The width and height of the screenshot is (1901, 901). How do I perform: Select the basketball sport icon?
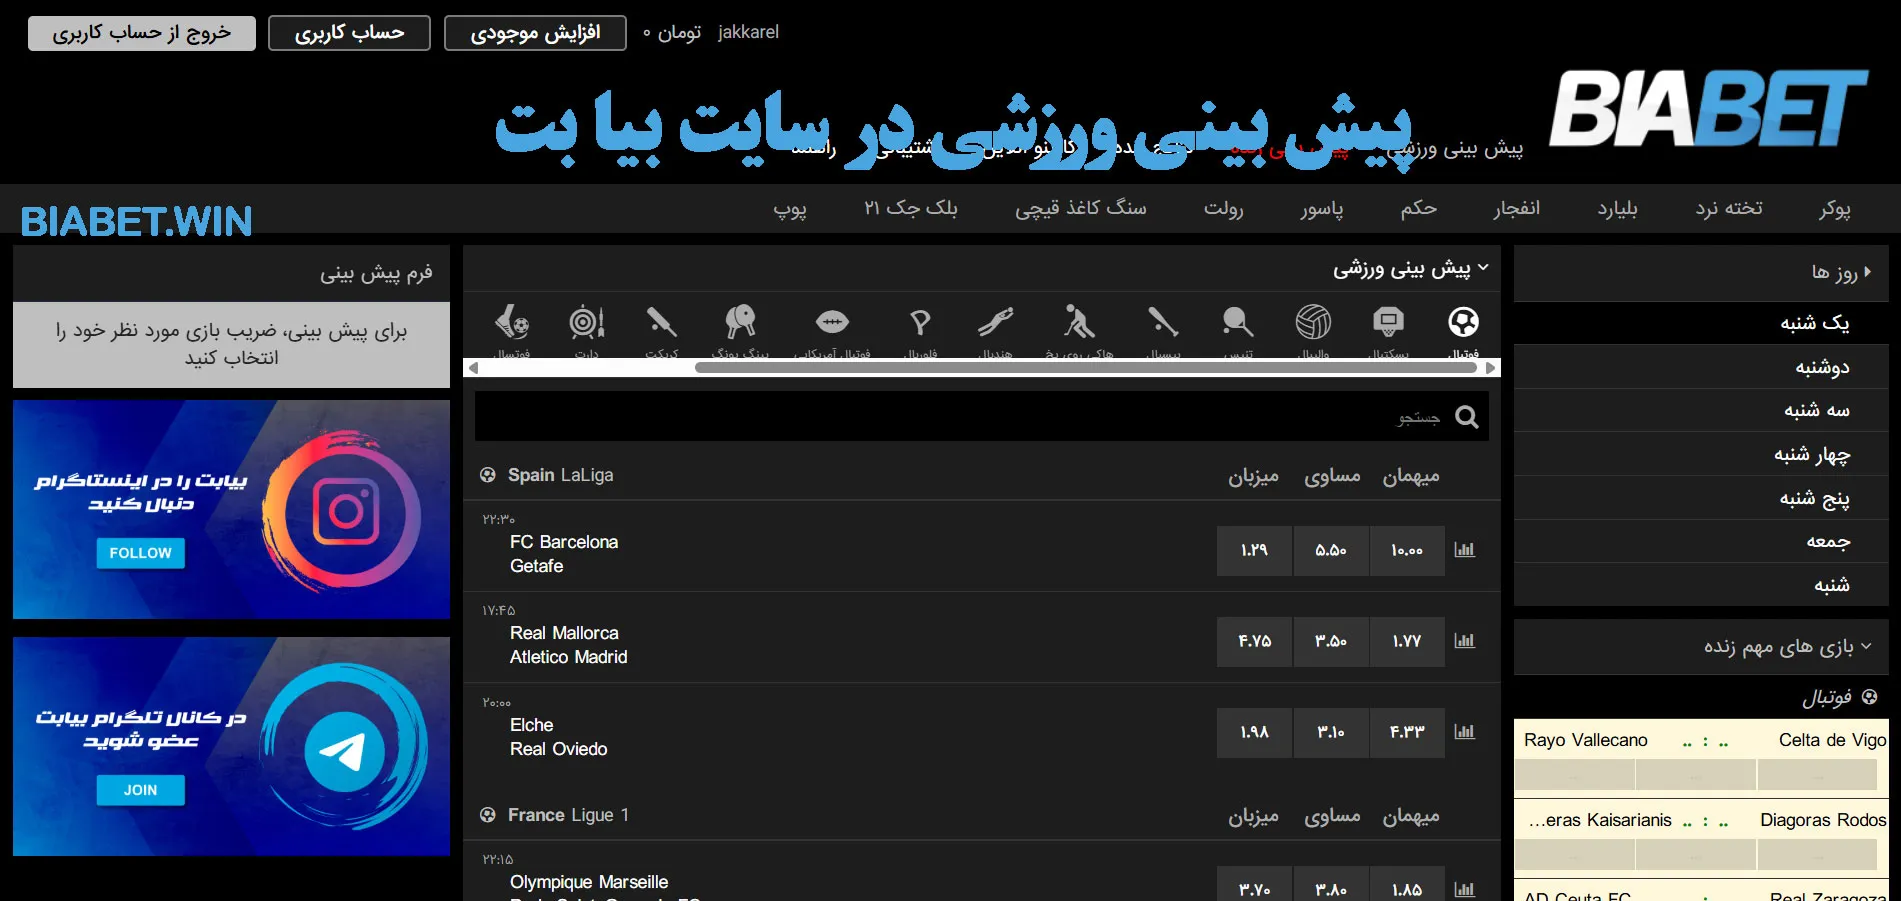[x=1388, y=323]
